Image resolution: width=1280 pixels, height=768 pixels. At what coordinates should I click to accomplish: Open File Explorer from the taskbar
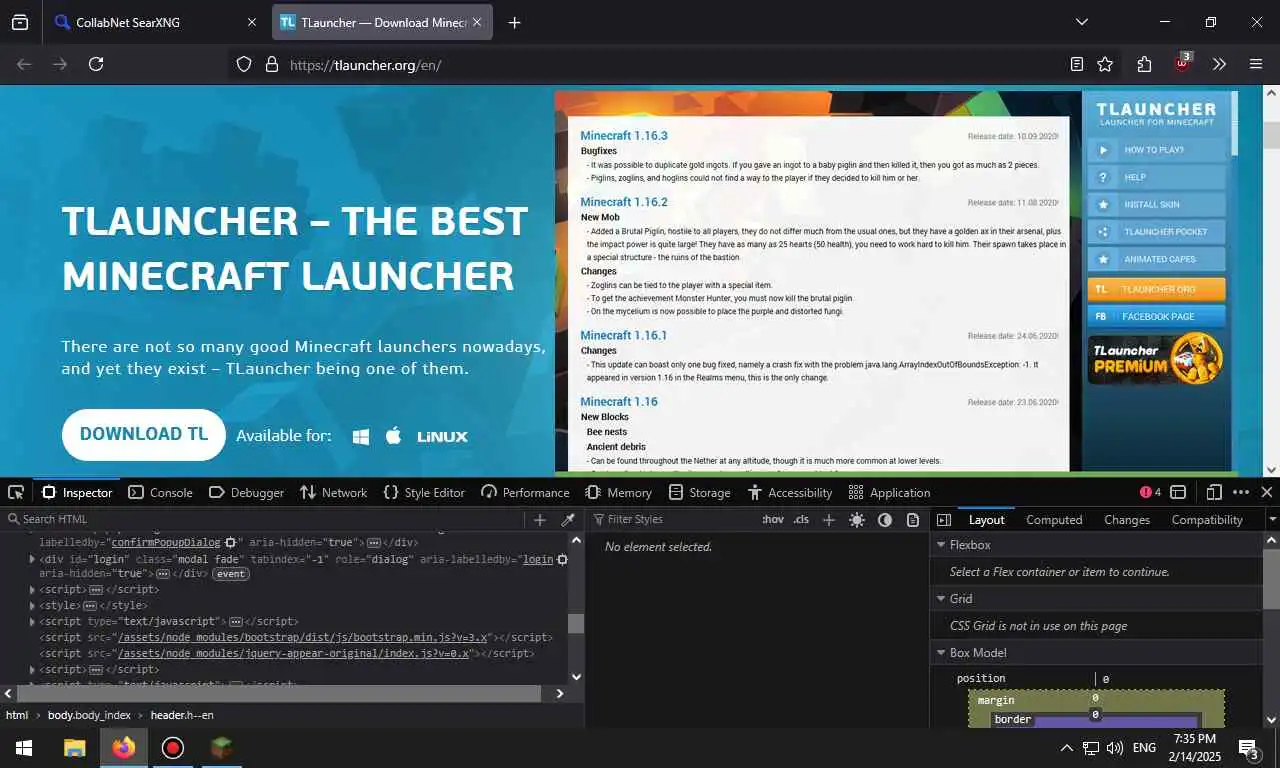pyautogui.click(x=75, y=747)
